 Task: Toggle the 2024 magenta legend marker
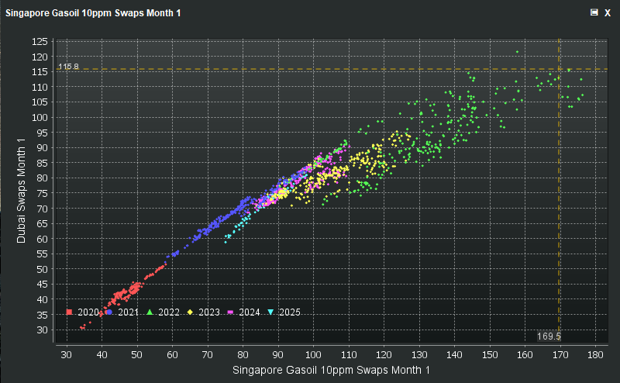point(230,312)
